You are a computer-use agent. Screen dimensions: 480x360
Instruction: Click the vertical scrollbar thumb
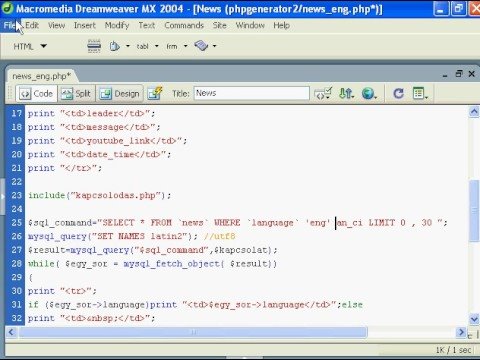click(474, 210)
